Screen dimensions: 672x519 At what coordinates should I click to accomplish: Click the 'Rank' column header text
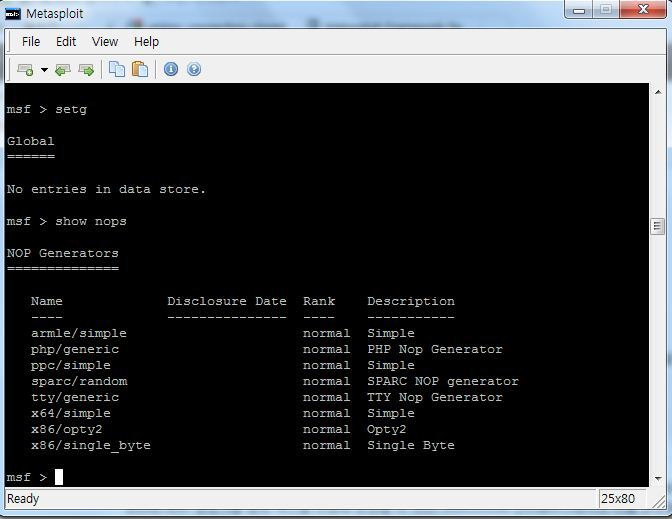point(319,301)
